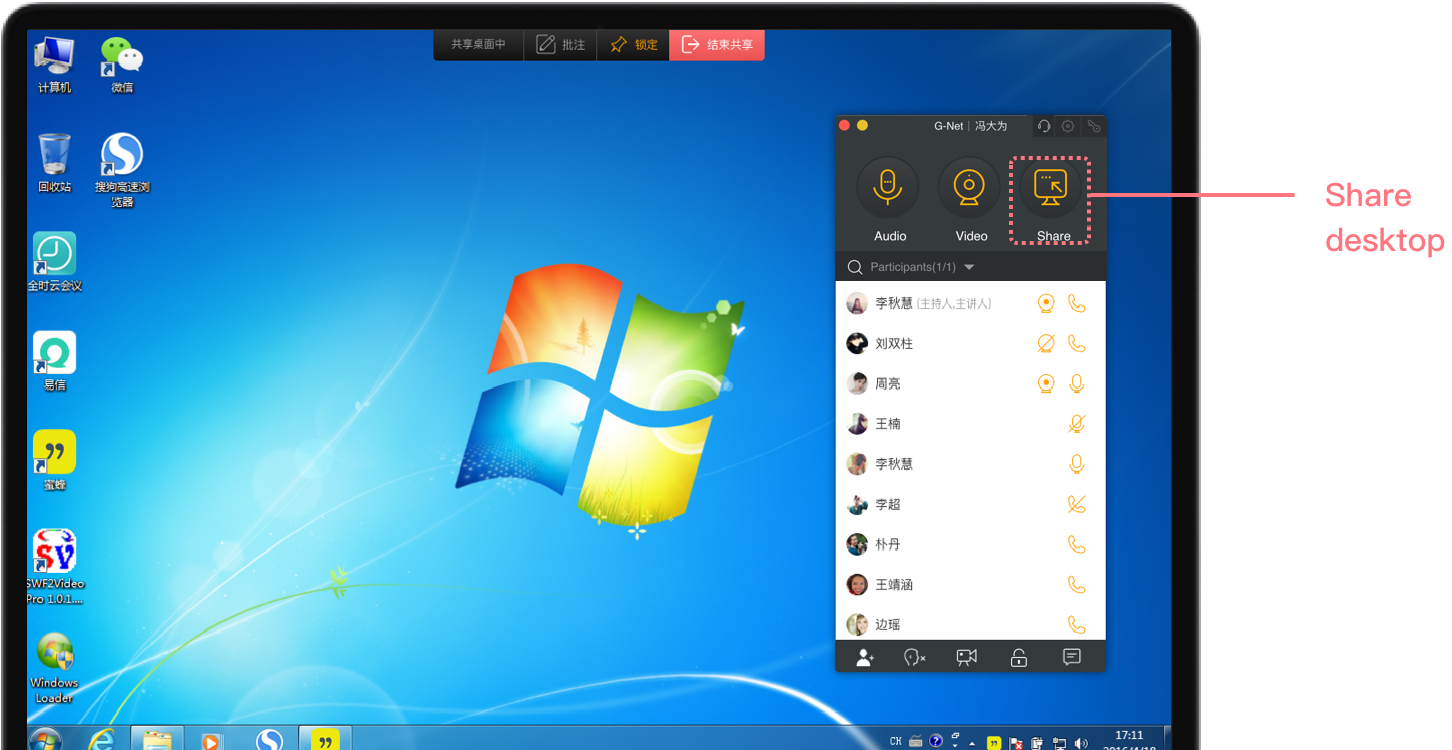Toggle 锁定 pin in sharing toolbar
The width and height of the screenshot is (1452, 750).
coord(634,45)
